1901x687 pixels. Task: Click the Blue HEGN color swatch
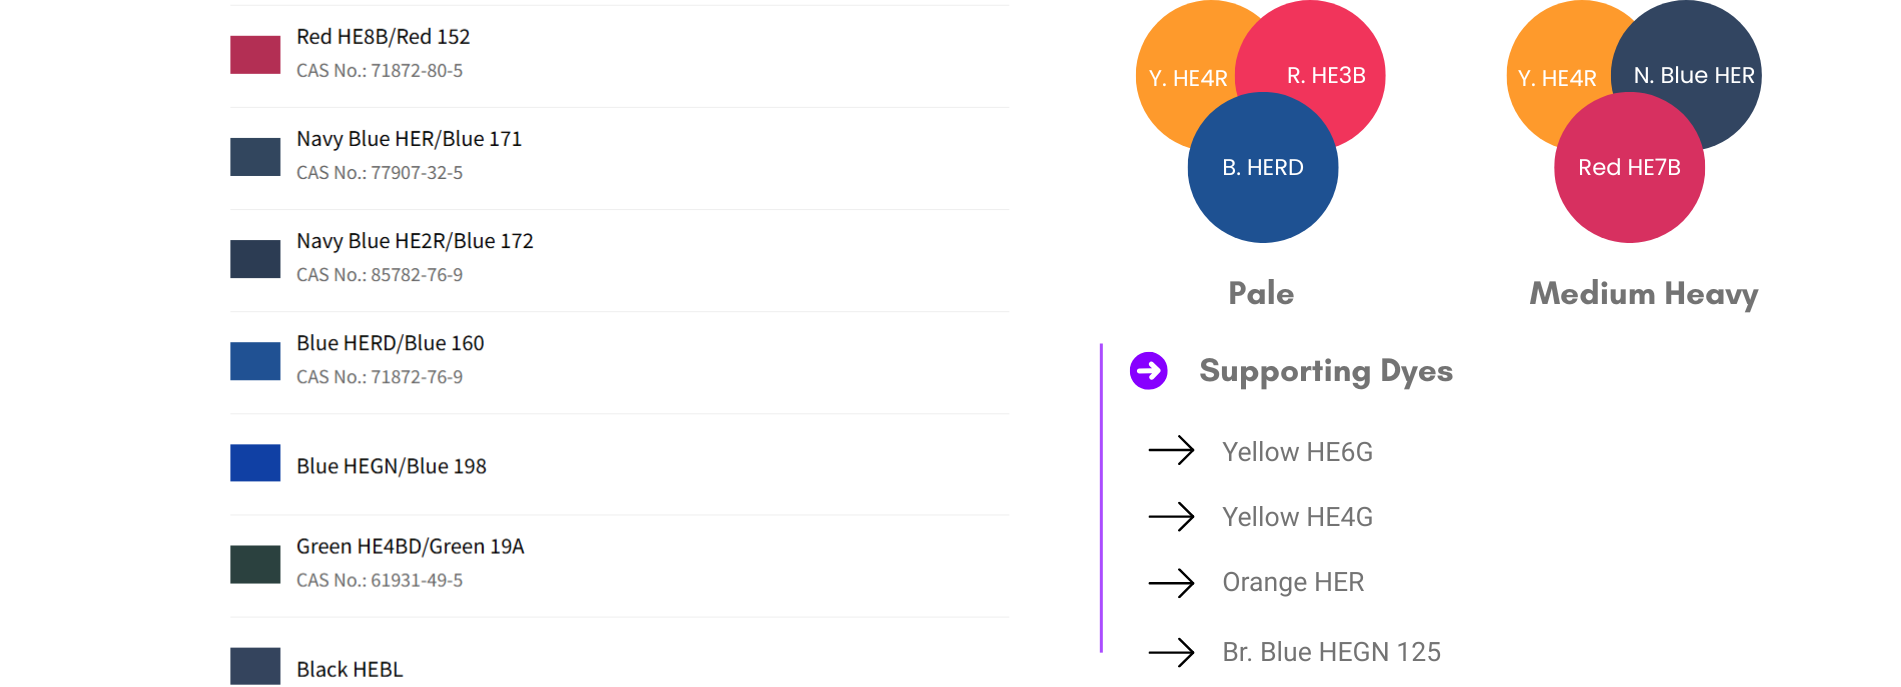255,463
